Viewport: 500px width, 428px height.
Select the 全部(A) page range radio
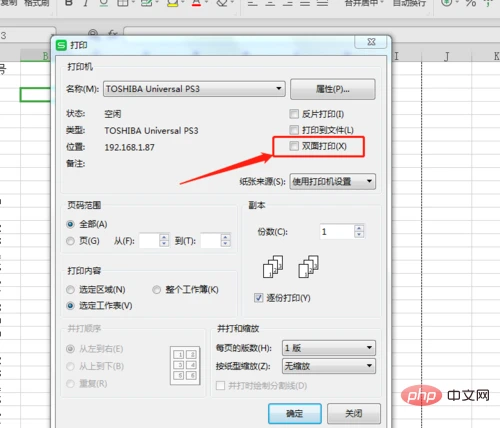point(70,224)
